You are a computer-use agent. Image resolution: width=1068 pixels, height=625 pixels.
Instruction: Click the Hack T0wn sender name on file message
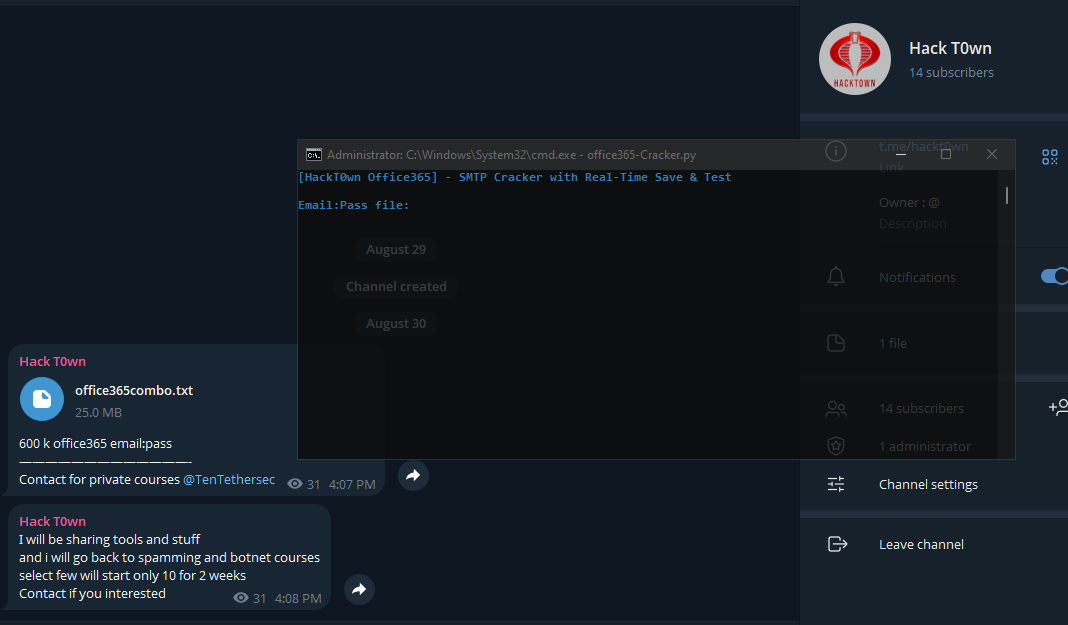click(x=52, y=362)
